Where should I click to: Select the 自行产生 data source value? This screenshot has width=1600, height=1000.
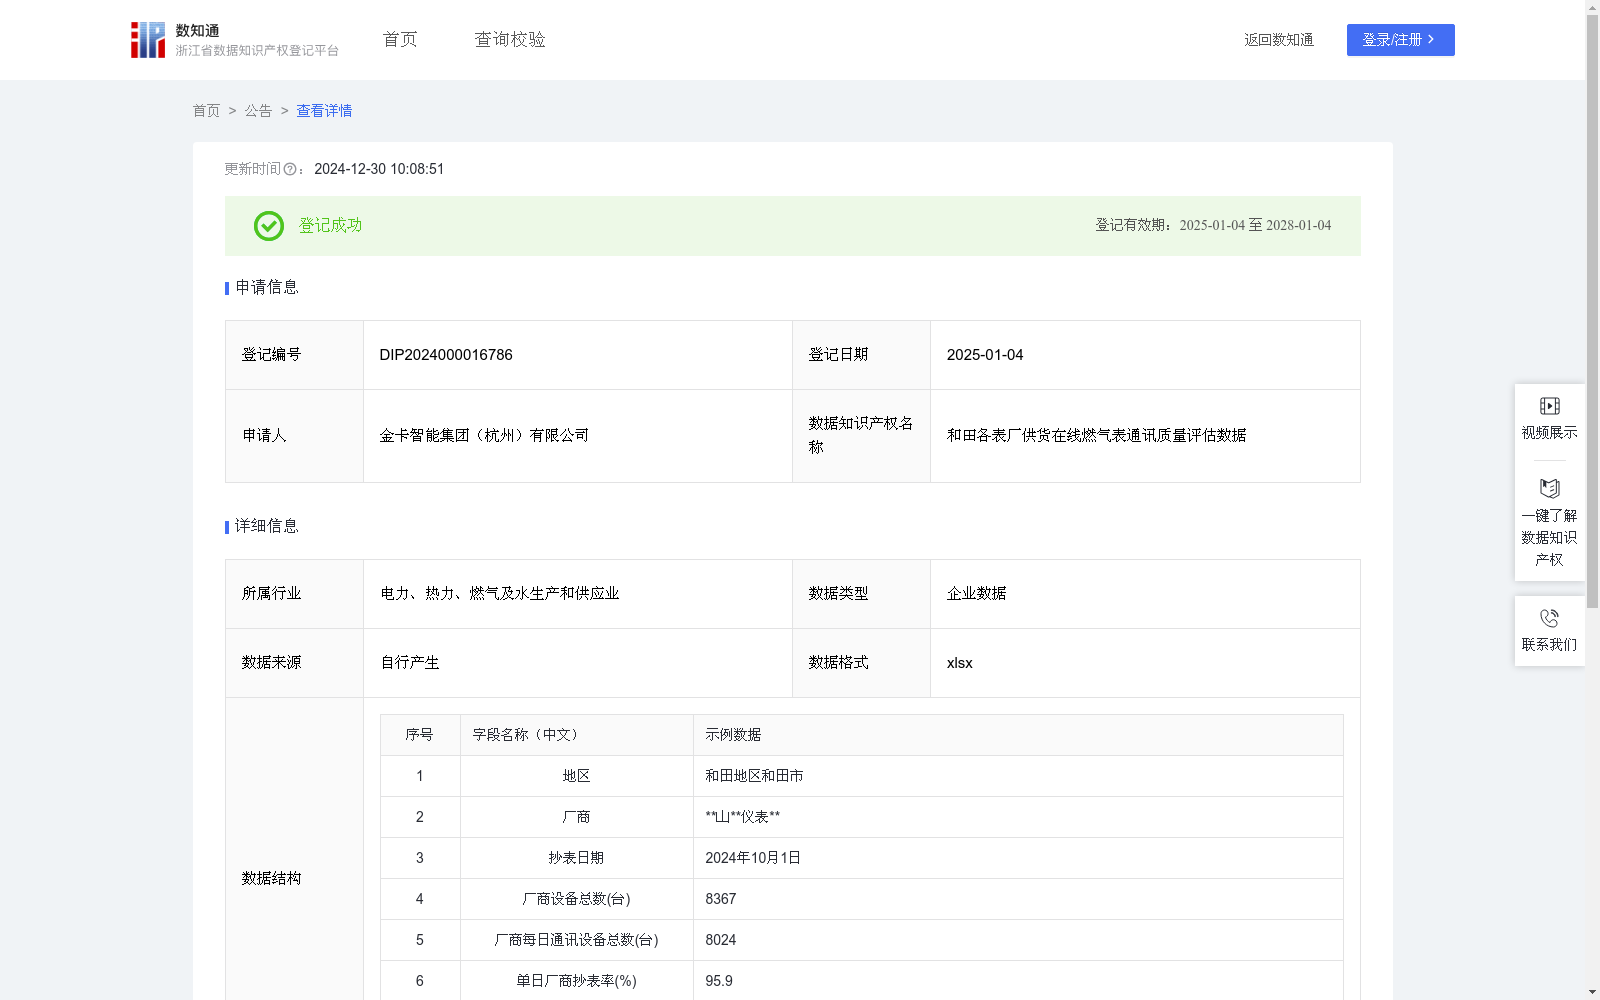409,663
